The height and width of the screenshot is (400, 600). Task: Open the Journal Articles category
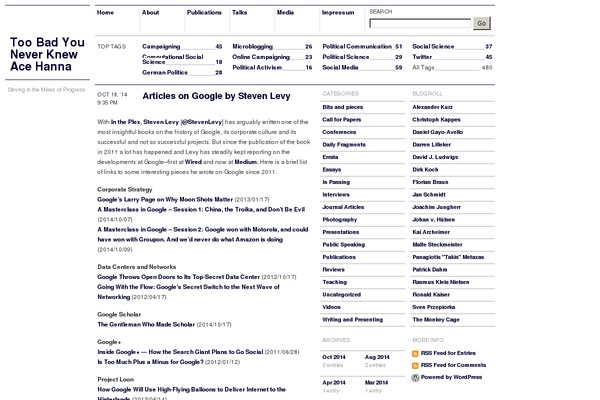click(x=343, y=207)
